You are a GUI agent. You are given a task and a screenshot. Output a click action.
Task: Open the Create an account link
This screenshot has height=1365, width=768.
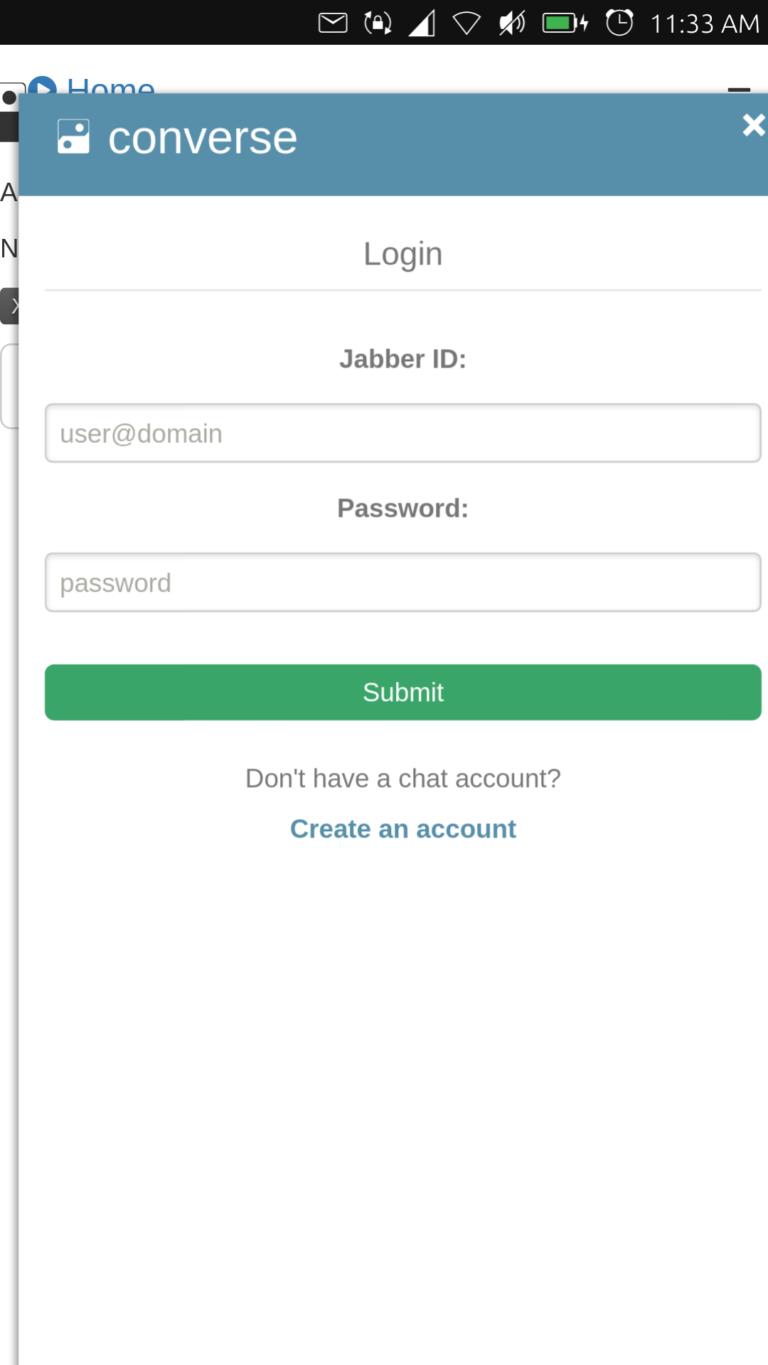403,829
